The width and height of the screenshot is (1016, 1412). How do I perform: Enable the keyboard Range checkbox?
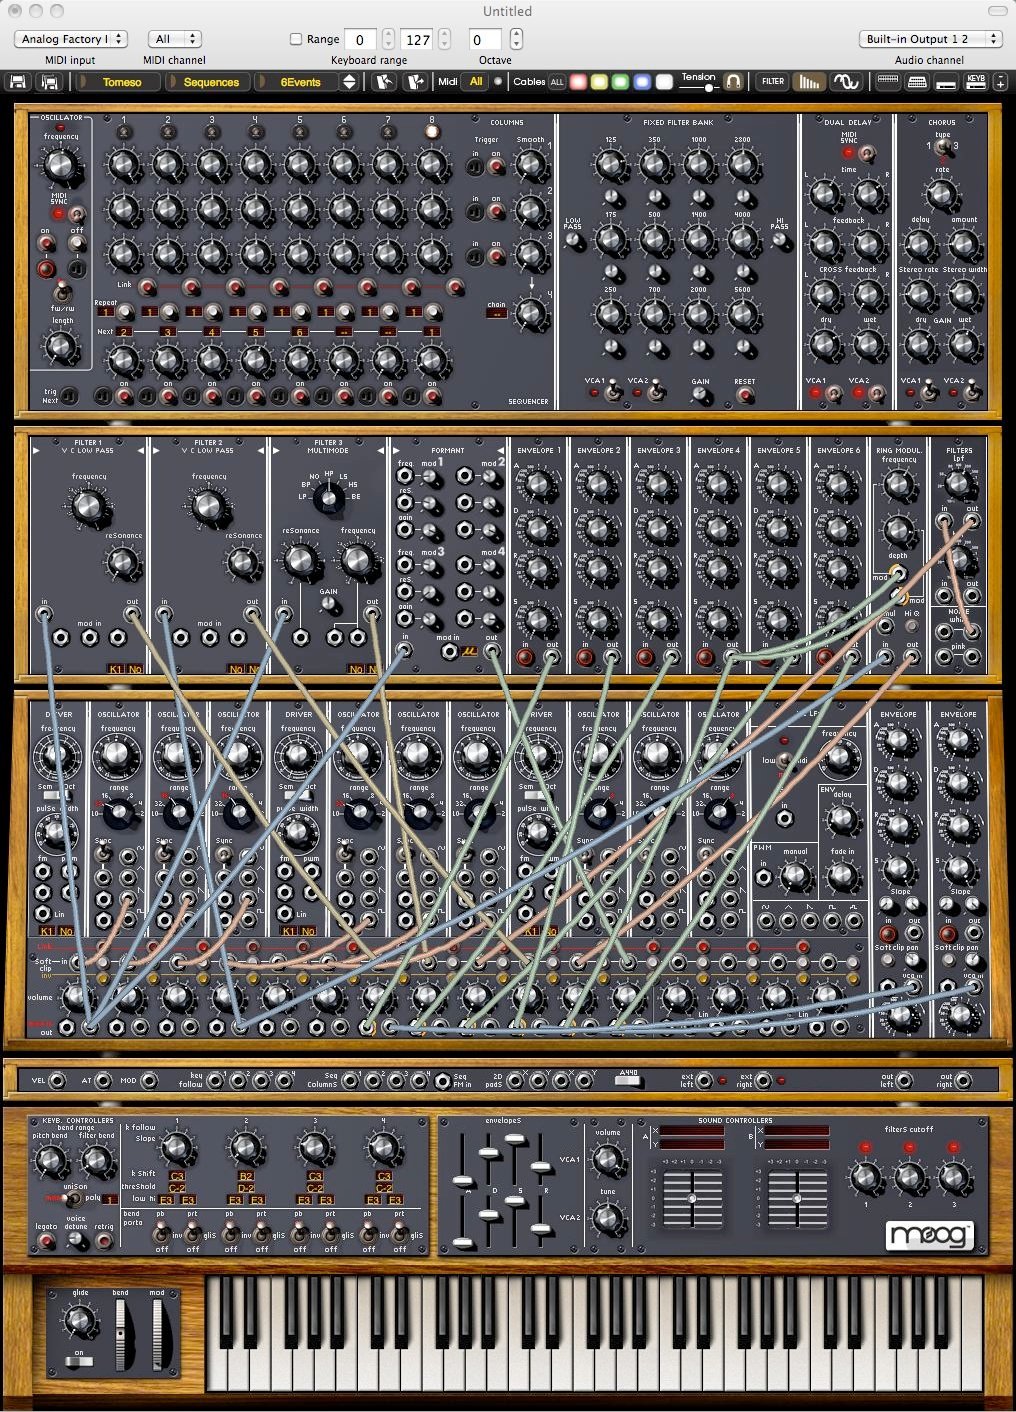click(296, 39)
